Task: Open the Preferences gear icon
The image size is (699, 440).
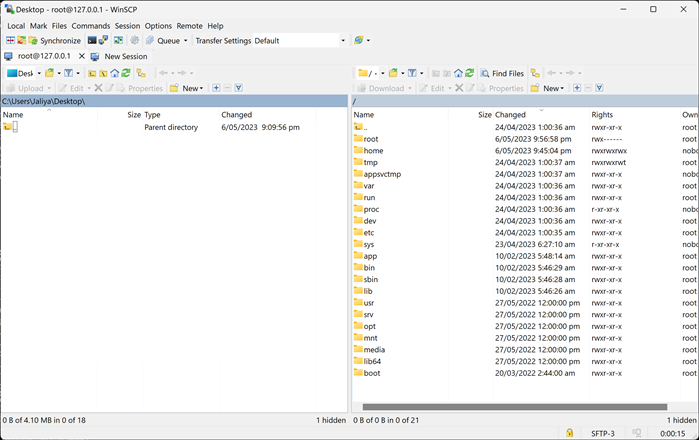Action: click(x=135, y=41)
